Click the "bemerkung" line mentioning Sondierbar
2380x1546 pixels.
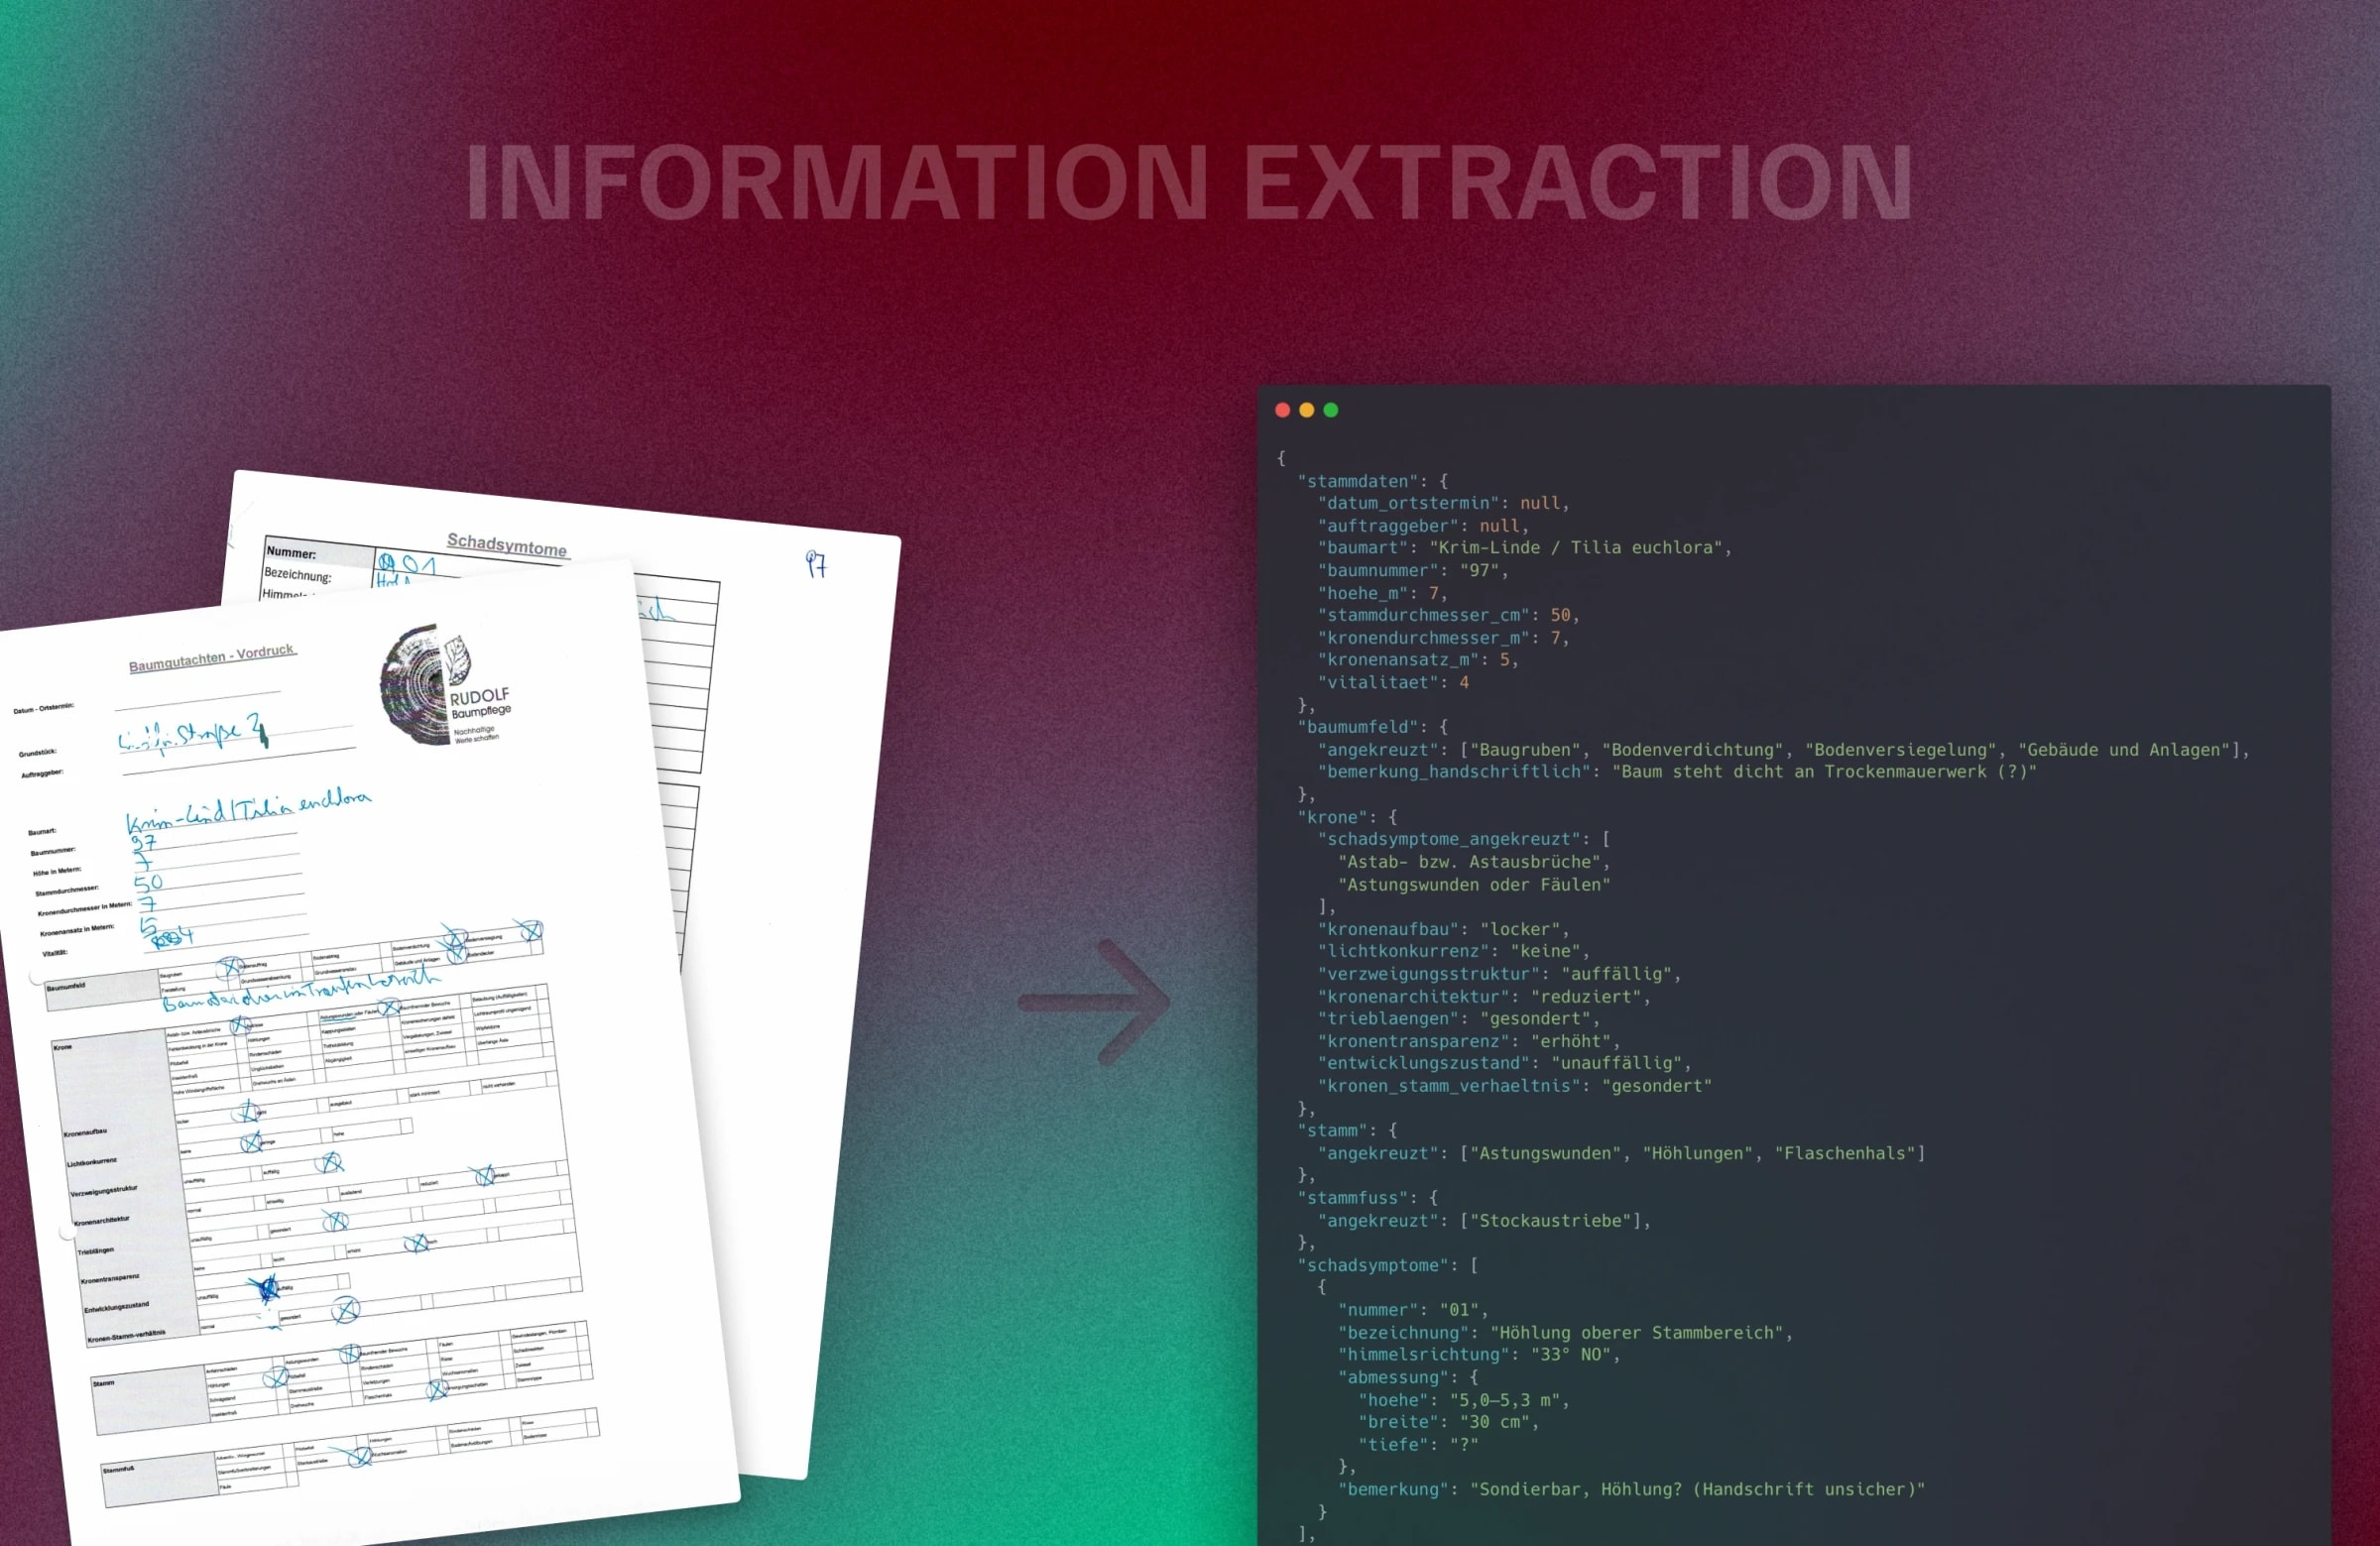point(1631,1489)
